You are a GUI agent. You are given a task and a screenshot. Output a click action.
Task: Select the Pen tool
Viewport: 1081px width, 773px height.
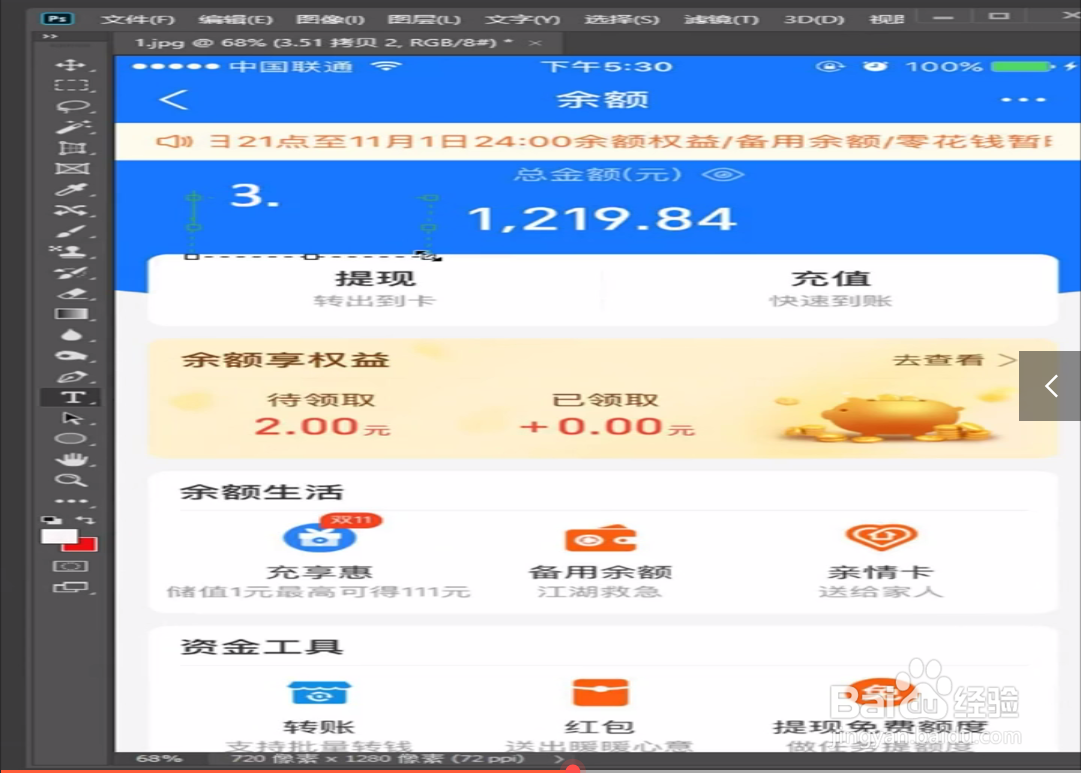point(71,377)
